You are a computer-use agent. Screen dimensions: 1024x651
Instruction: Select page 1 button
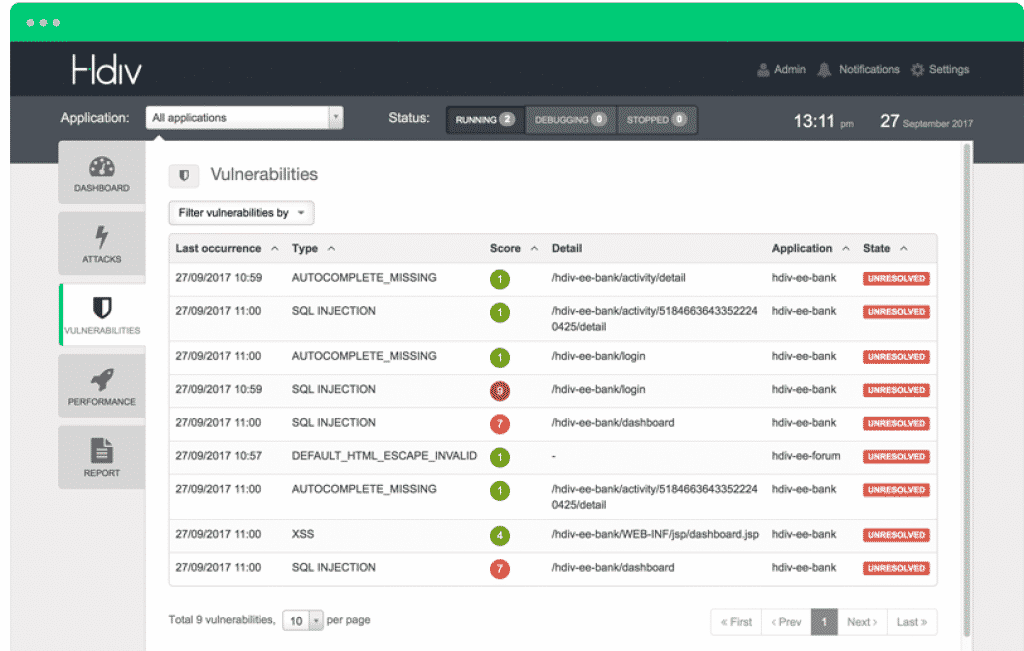824,622
